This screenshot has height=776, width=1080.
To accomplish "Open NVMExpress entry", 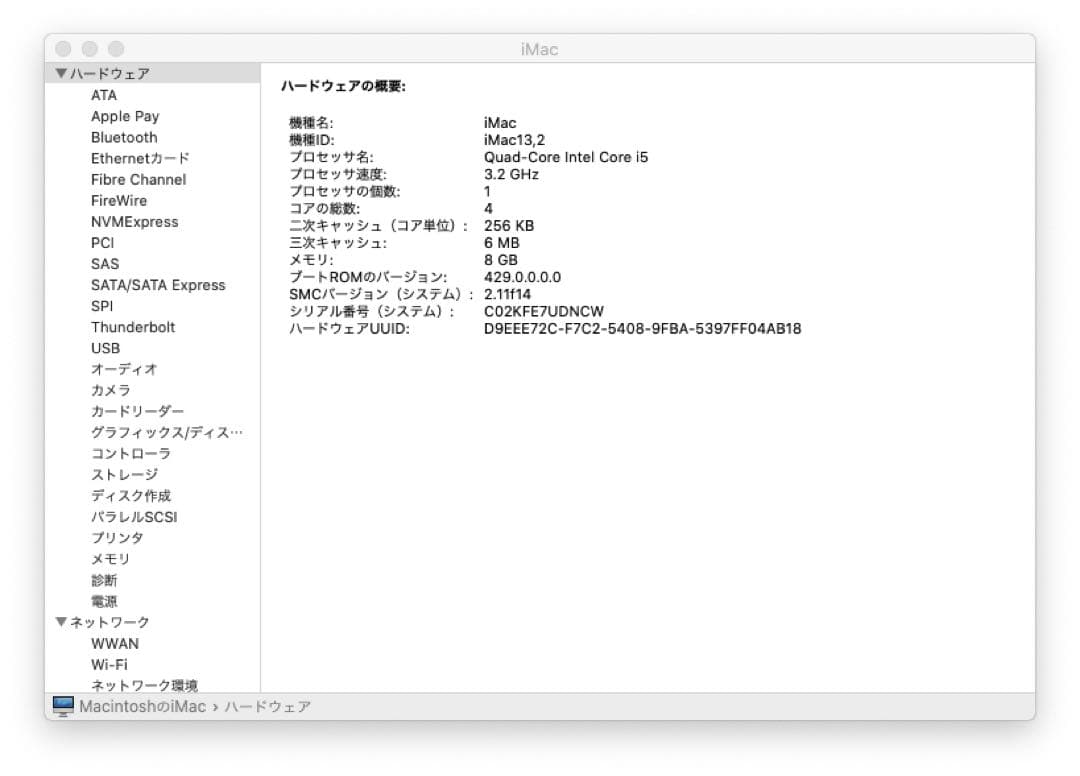I will [134, 222].
